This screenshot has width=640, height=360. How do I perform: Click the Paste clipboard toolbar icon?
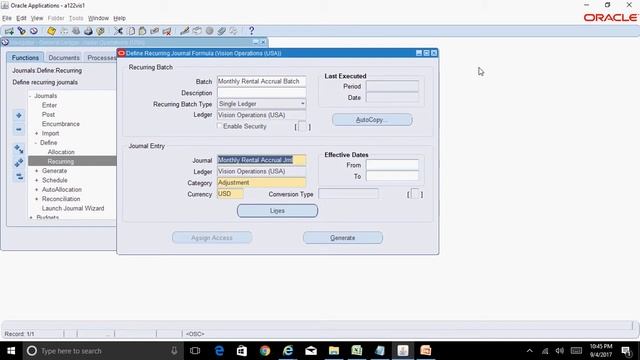pos(142,31)
